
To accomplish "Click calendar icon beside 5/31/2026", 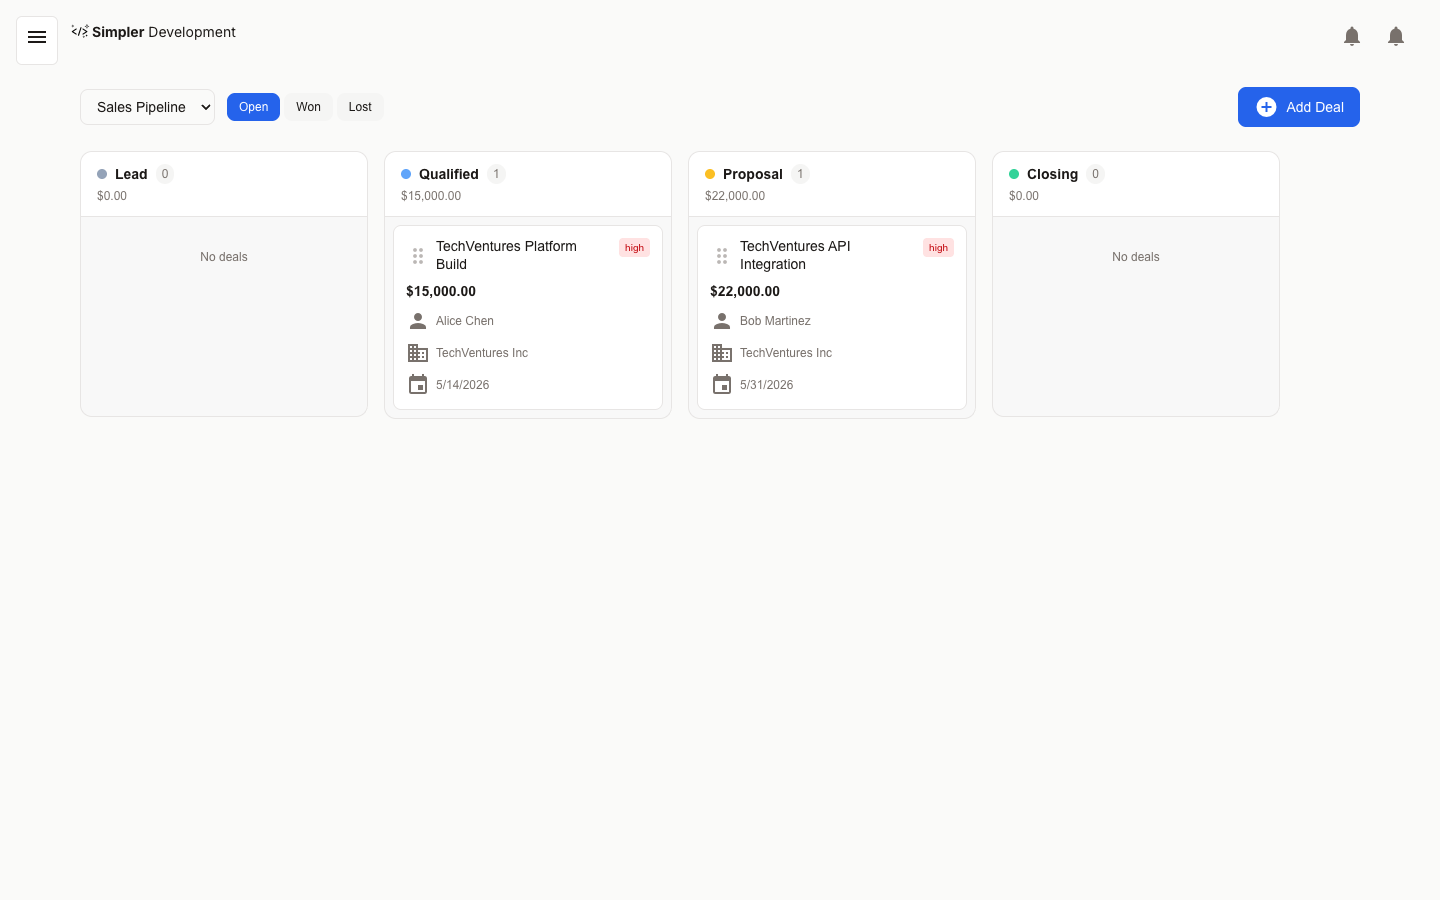I will coord(722,385).
